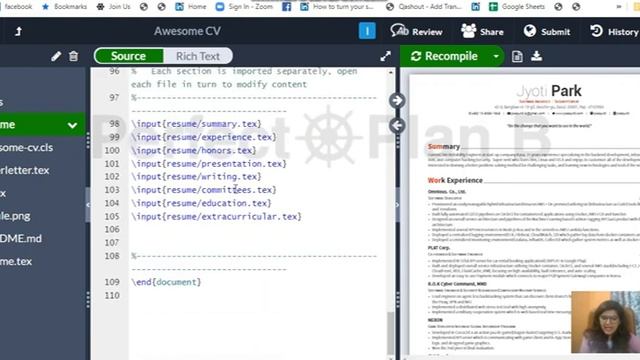Click Submit in top bar
640x360 pixels.
click(x=547, y=31)
